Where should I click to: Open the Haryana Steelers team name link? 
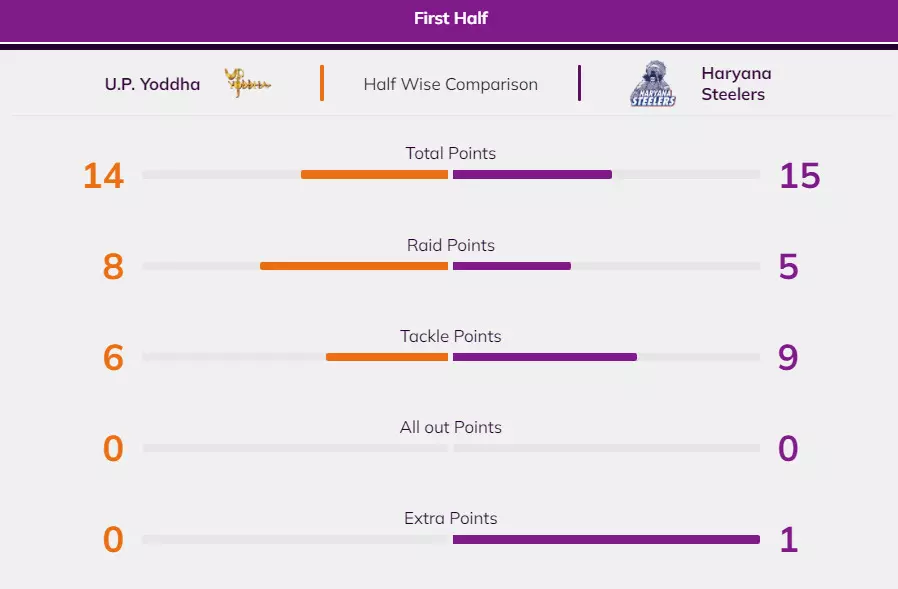pyautogui.click(x=736, y=84)
